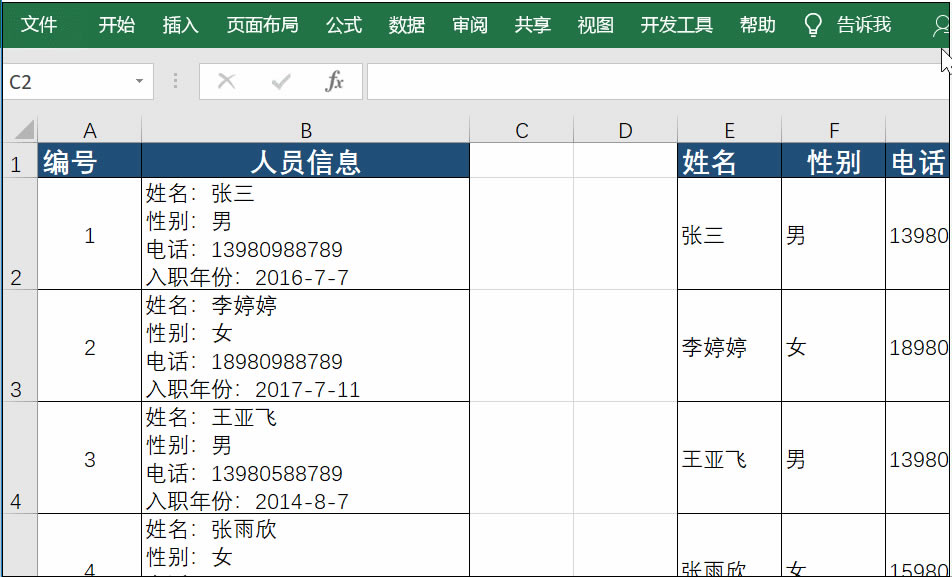Switch to the 插入 ribbon tab
Screen dimensions: 952x577
coord(179,27)
